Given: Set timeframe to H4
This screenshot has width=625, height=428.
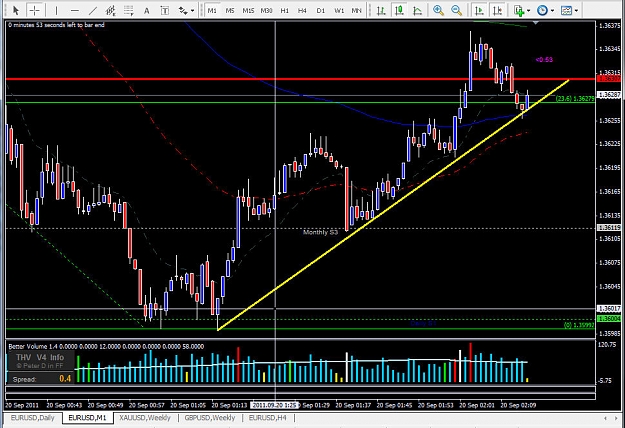Looking at the screenshot, I should pos(302,10).
